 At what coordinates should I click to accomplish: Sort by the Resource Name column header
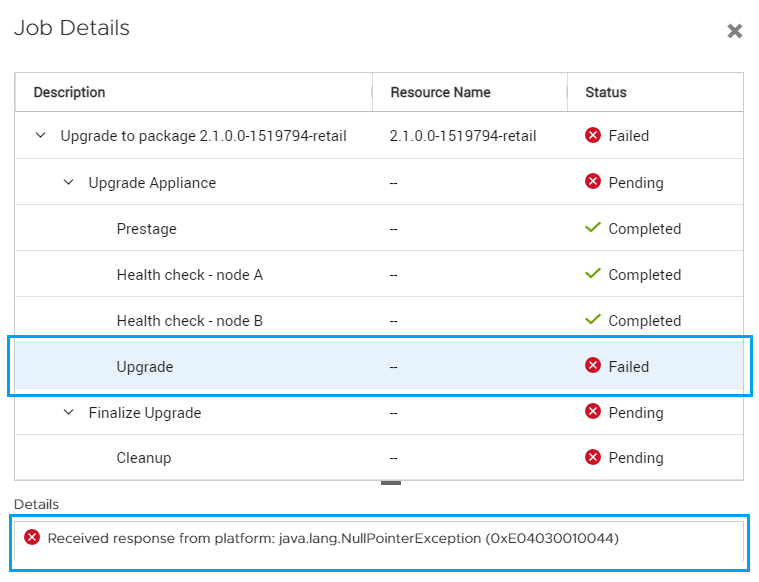click(x=440, y=92)
